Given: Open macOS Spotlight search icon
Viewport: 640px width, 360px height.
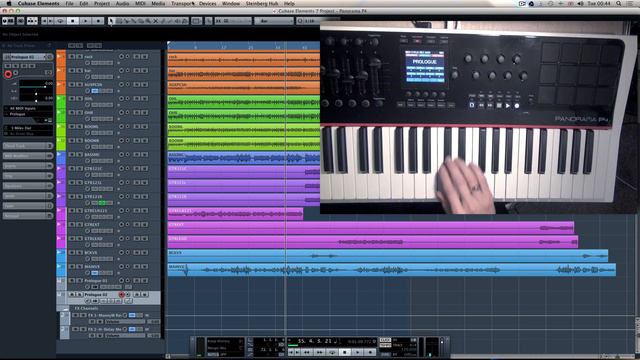Looking at the screenshot, I should tap(619, 3).
